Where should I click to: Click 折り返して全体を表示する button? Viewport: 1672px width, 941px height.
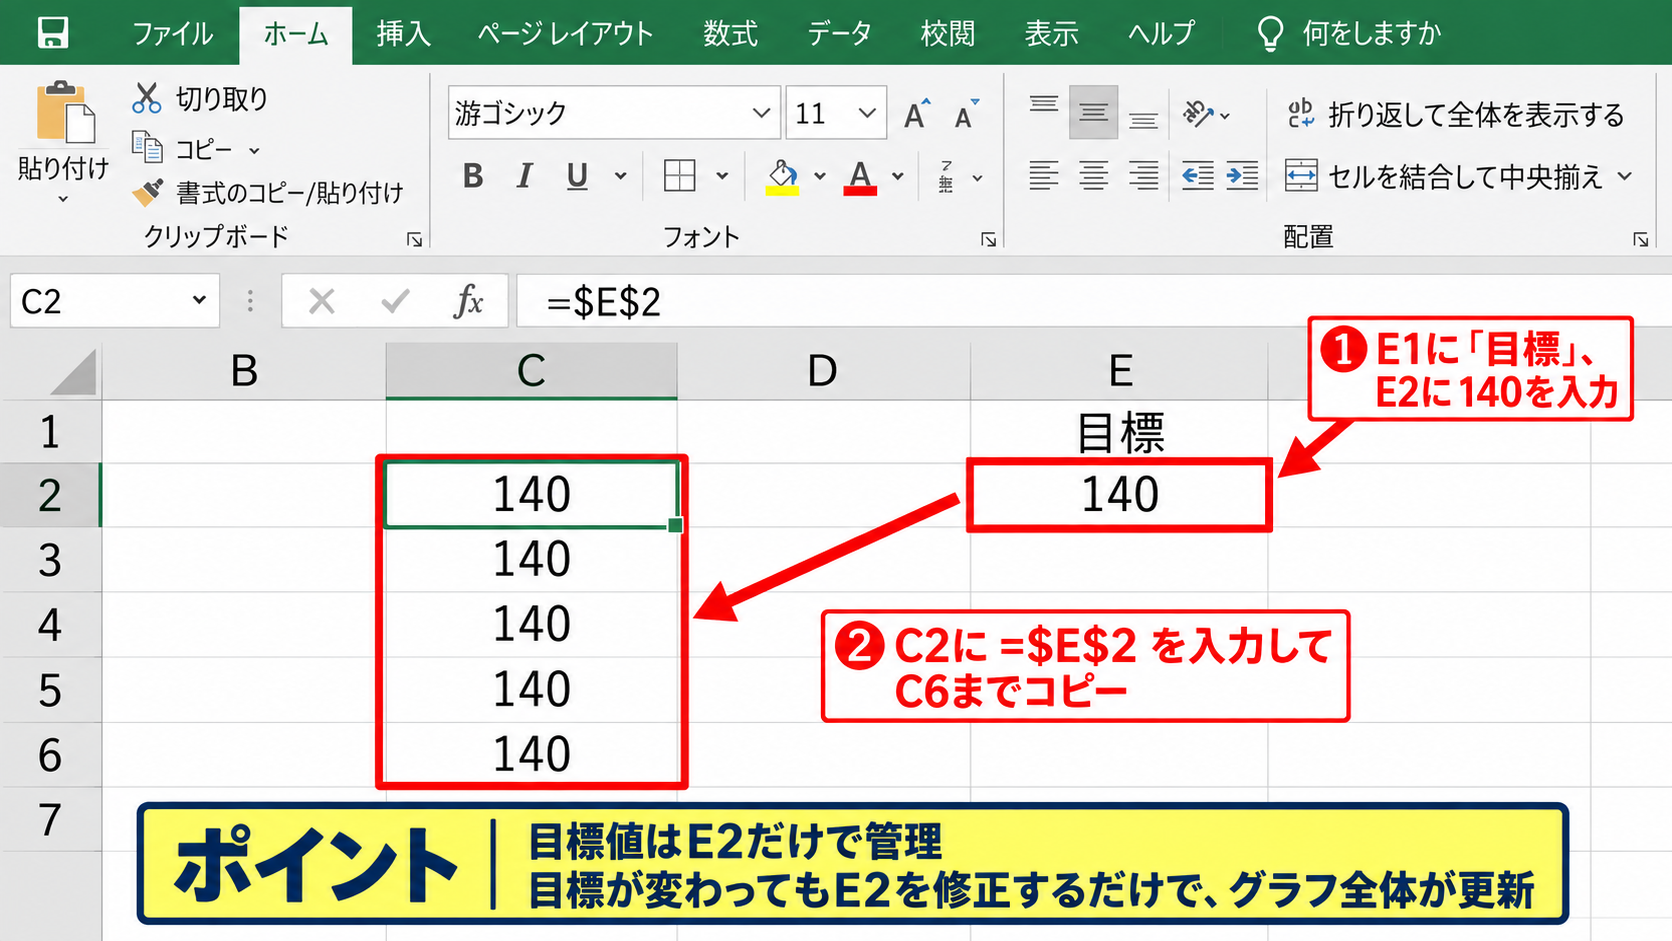(x=1456, y=114)
